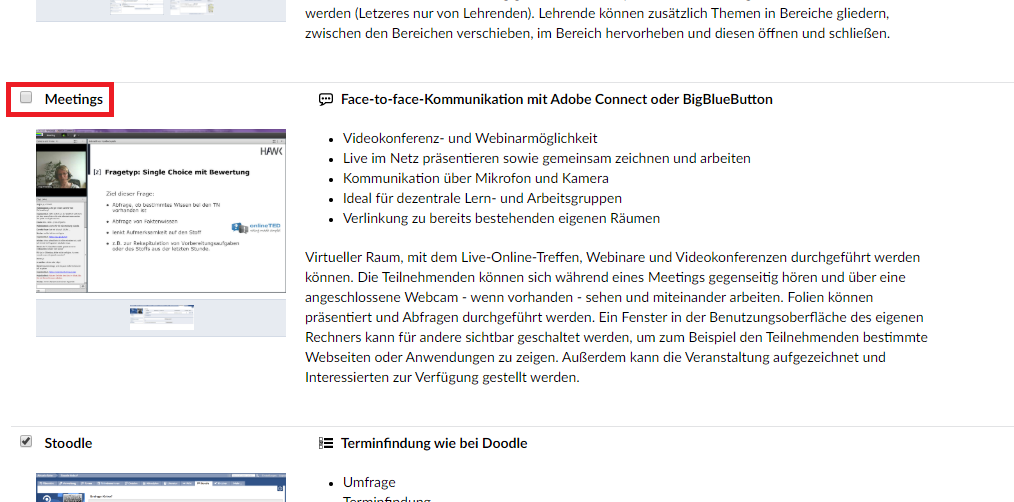Select the small preview thumbnail below Meetings screenshot
1014x502 pixels.
[x=162, y=317]
